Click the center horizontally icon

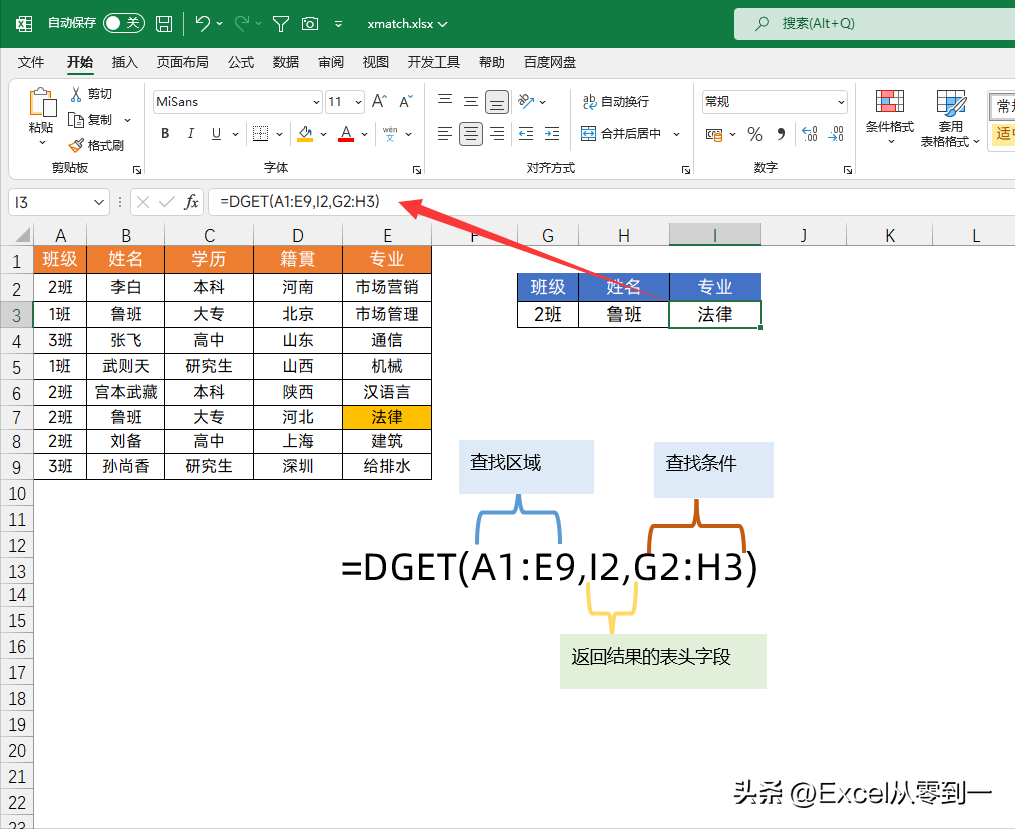click(x=471, y=134)
